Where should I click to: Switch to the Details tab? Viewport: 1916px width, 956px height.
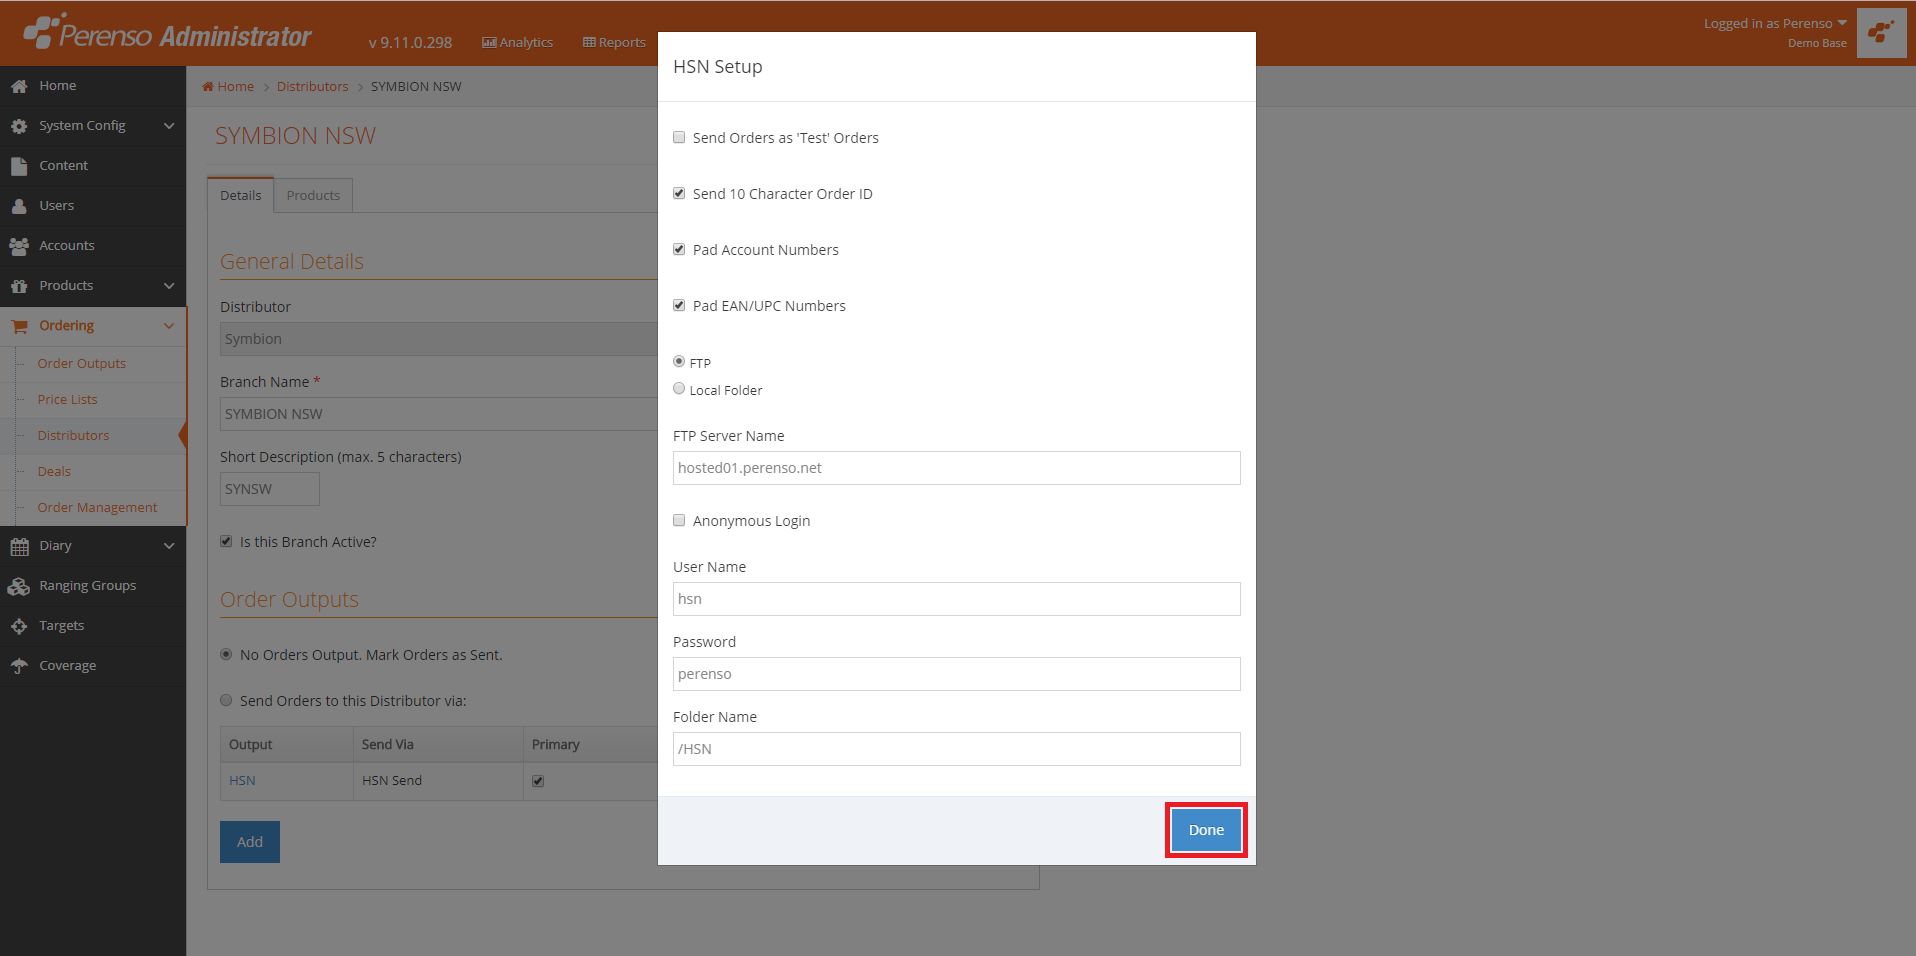click(241, 195)
